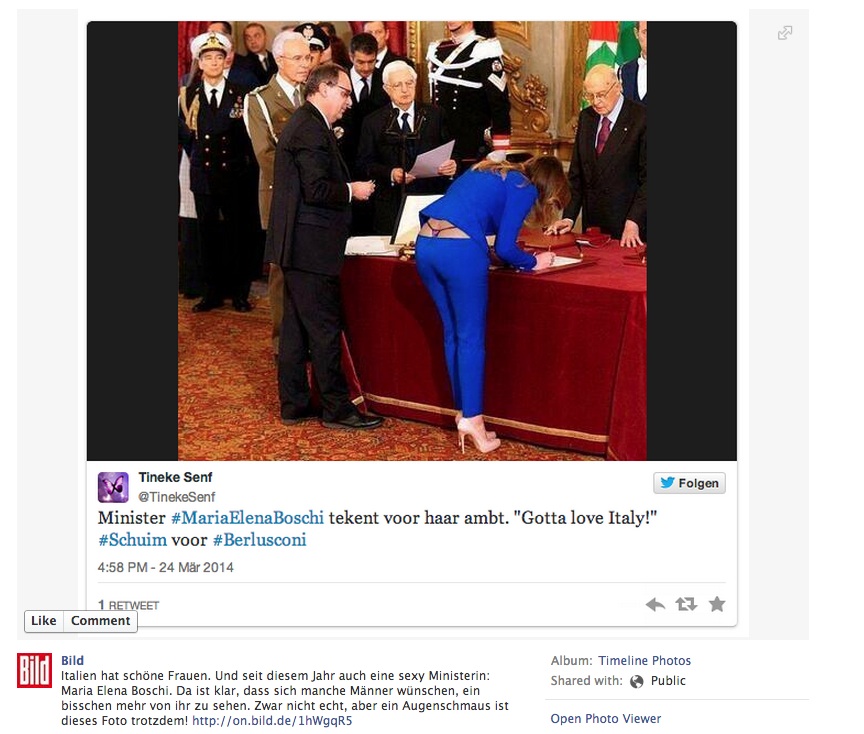Screen dimensions: 864x734
Task: Open the Comment option
Action: point(100,621)
